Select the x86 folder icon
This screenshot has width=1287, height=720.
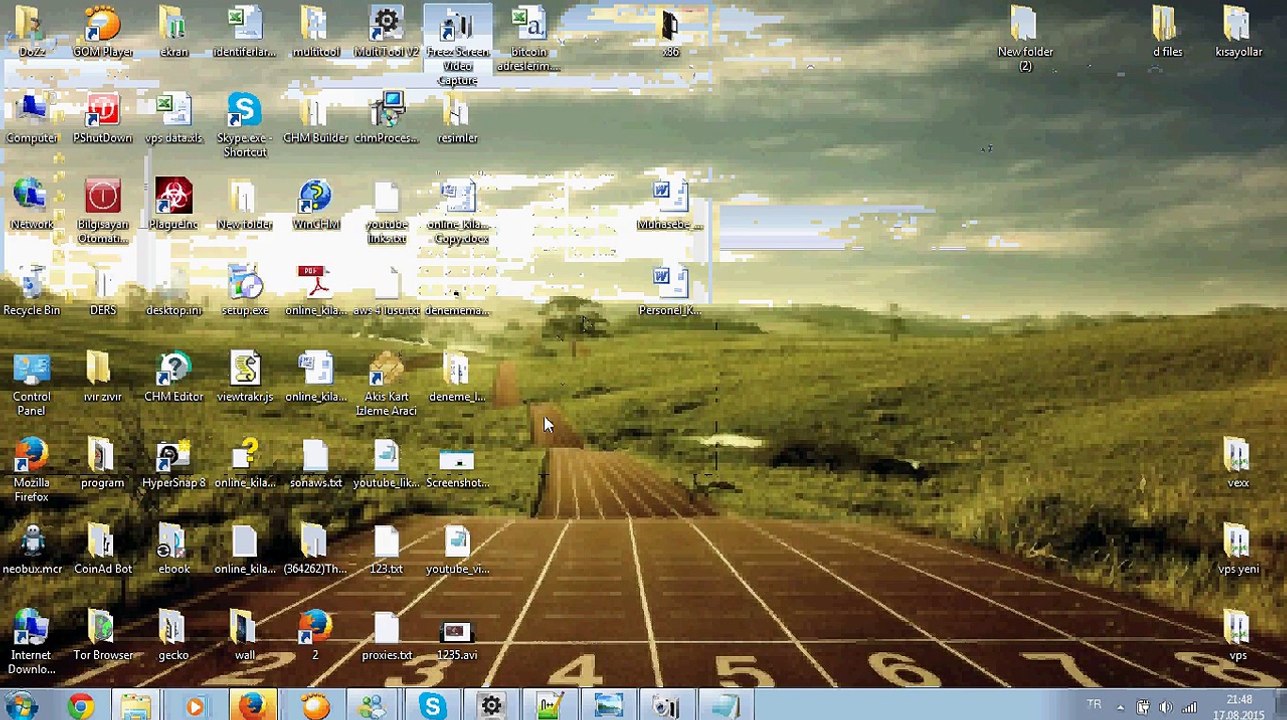pyautogui.click(x=670, y=31)
